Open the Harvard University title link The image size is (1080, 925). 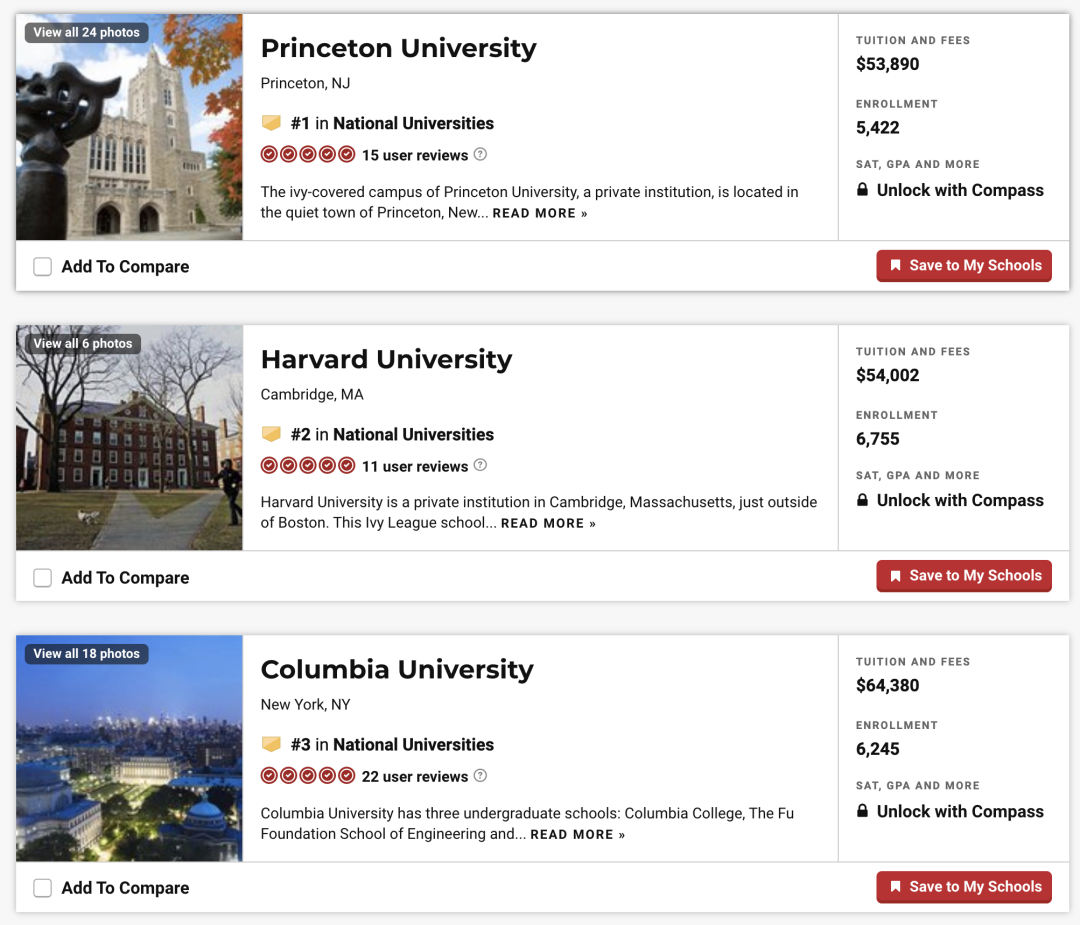click(386, 359)
